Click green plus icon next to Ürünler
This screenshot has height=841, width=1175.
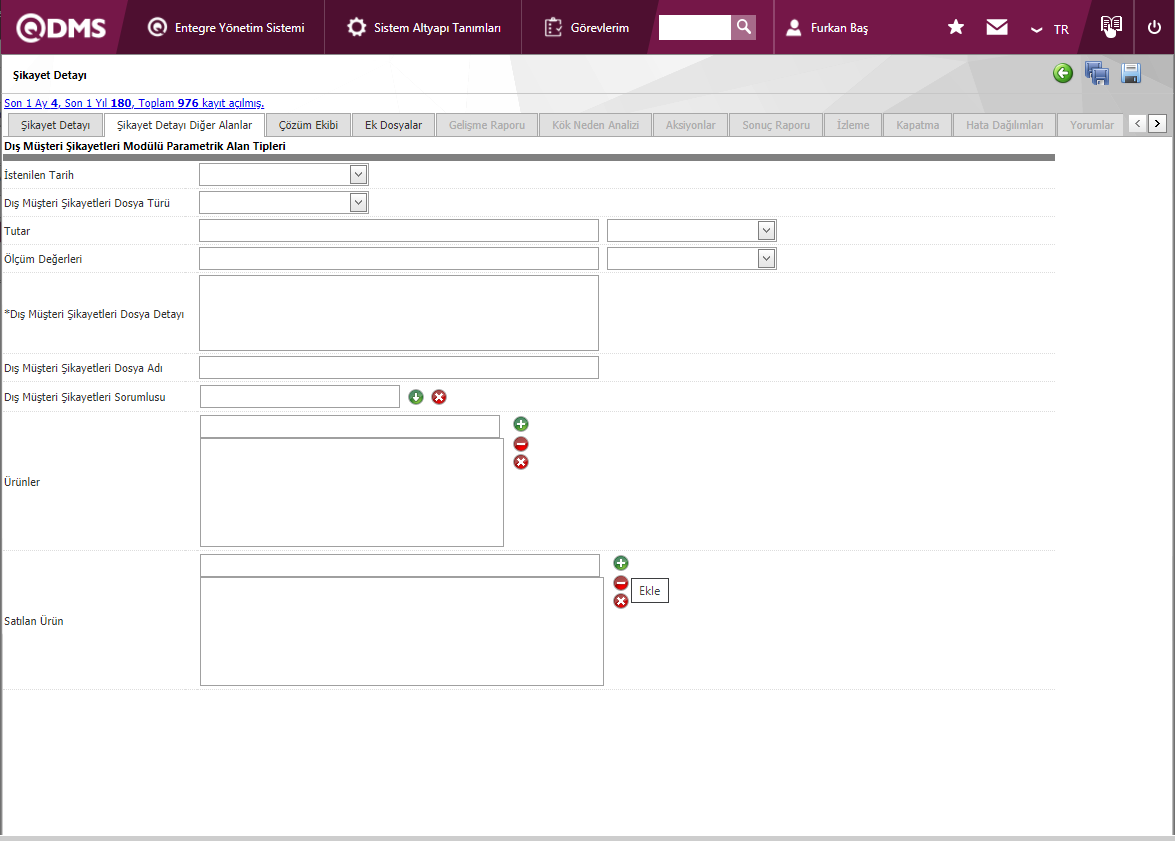pos(521,425)
